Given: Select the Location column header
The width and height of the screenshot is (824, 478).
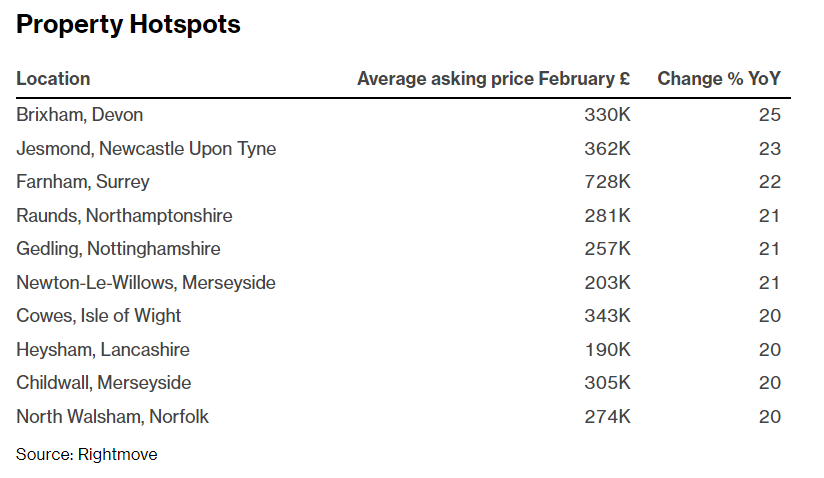Looking at the screenshot, I should pos(53,79).
